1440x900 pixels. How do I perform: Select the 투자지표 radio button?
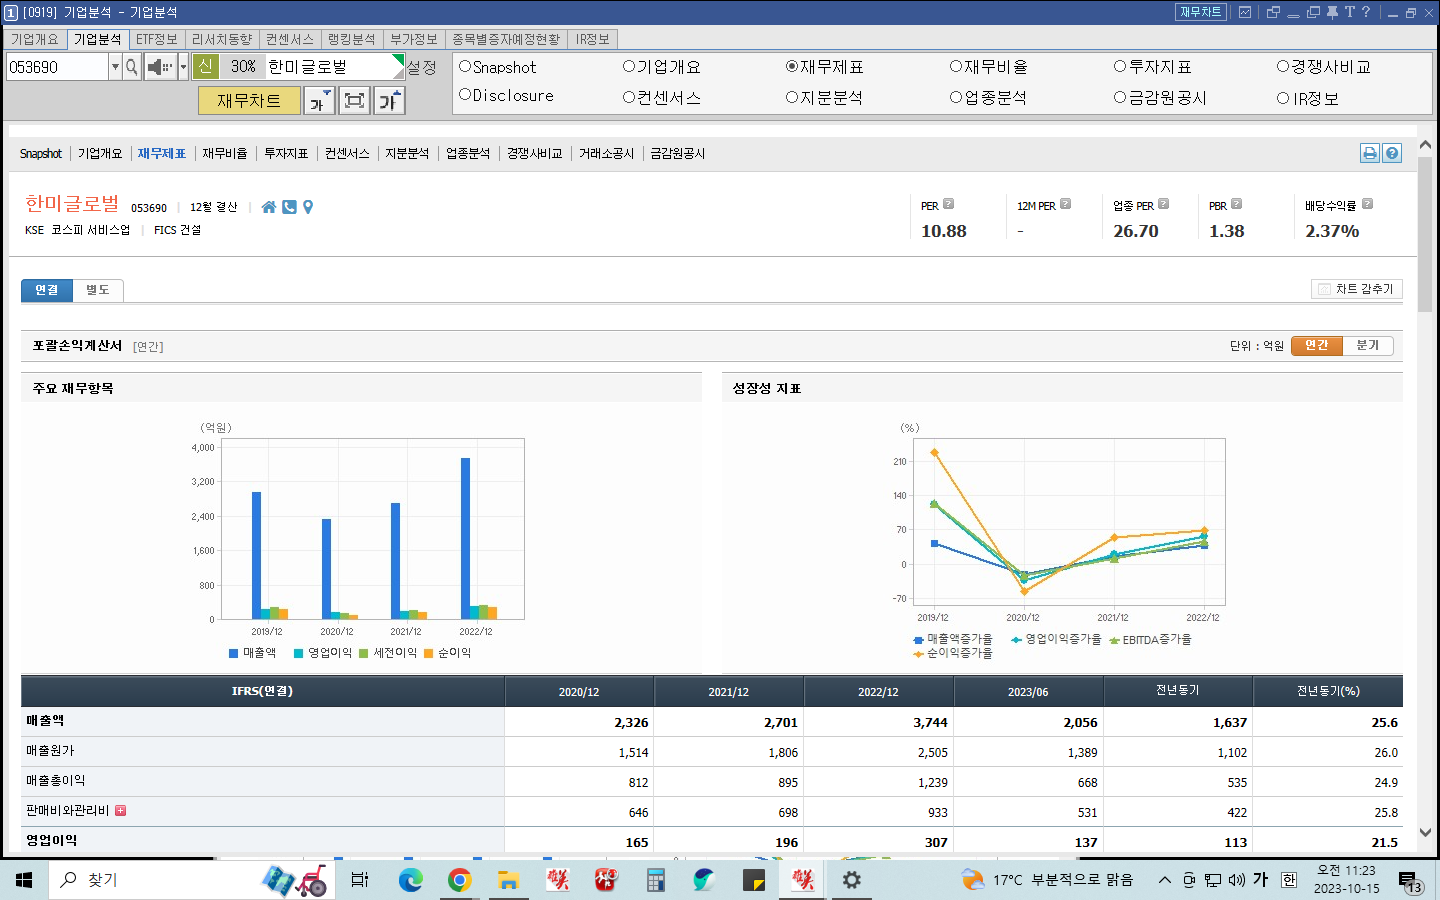(x=1120, y=66)
